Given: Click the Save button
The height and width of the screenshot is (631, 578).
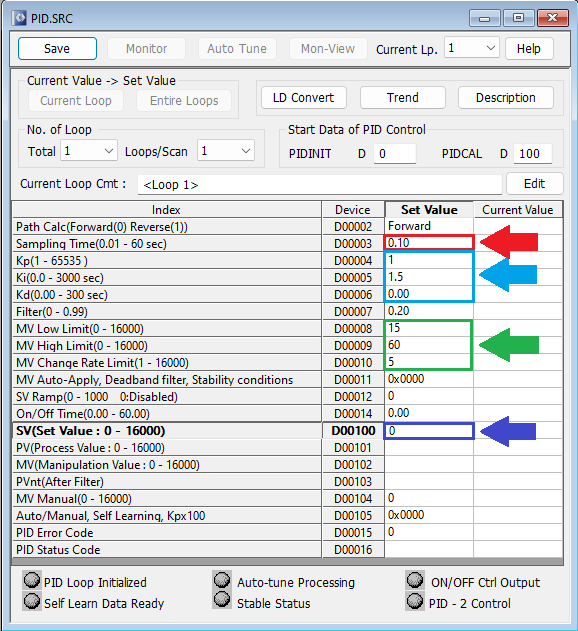Looking at the screenshot, I should [57, 49].
